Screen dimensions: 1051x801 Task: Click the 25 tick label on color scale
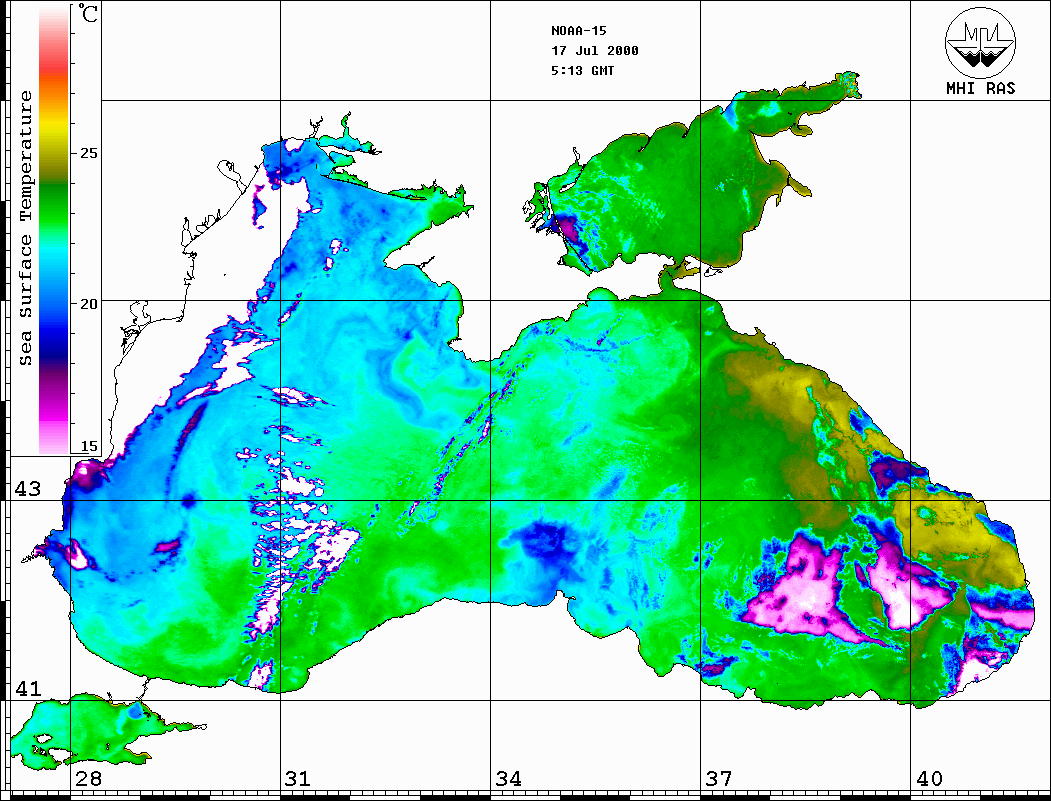tap(88, 153)
